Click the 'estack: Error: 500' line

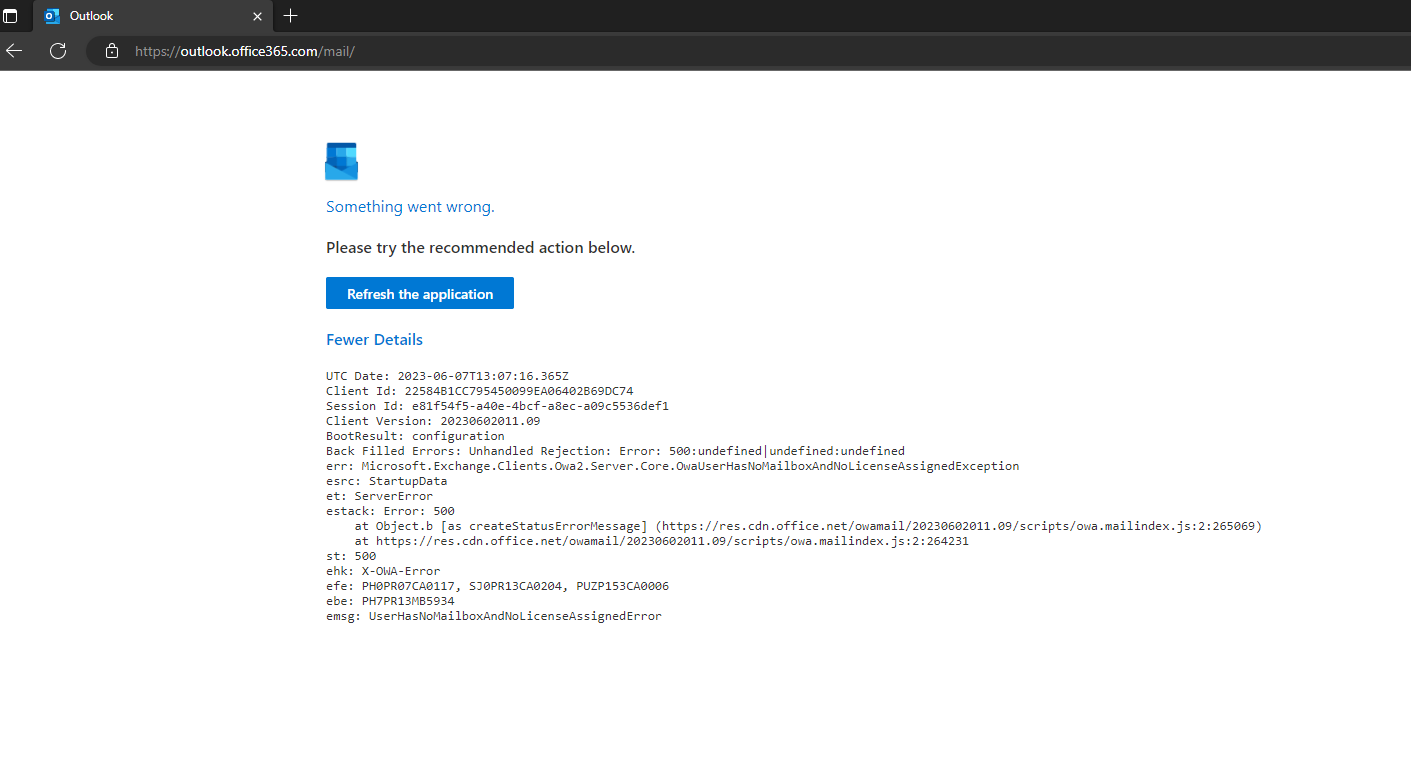click(x=390, y=511)
